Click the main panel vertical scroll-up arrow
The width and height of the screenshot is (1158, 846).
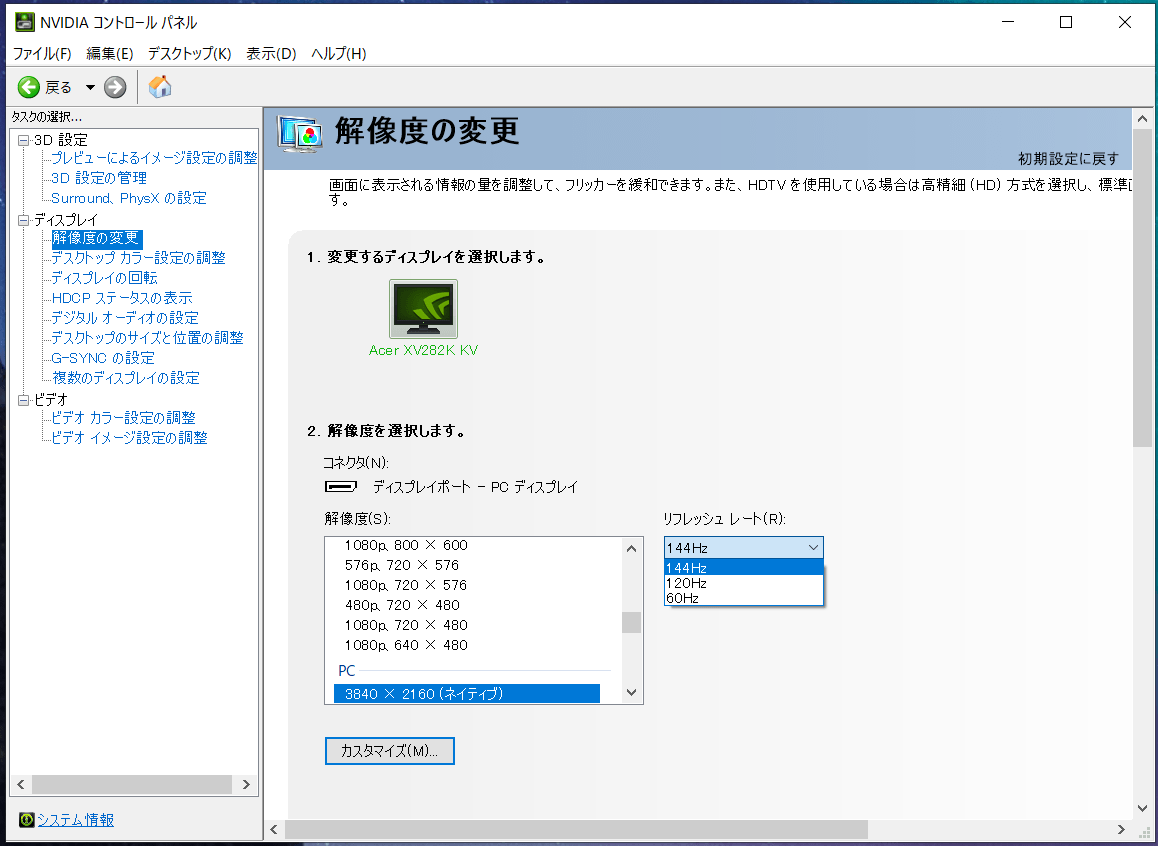pos(1142,118)
